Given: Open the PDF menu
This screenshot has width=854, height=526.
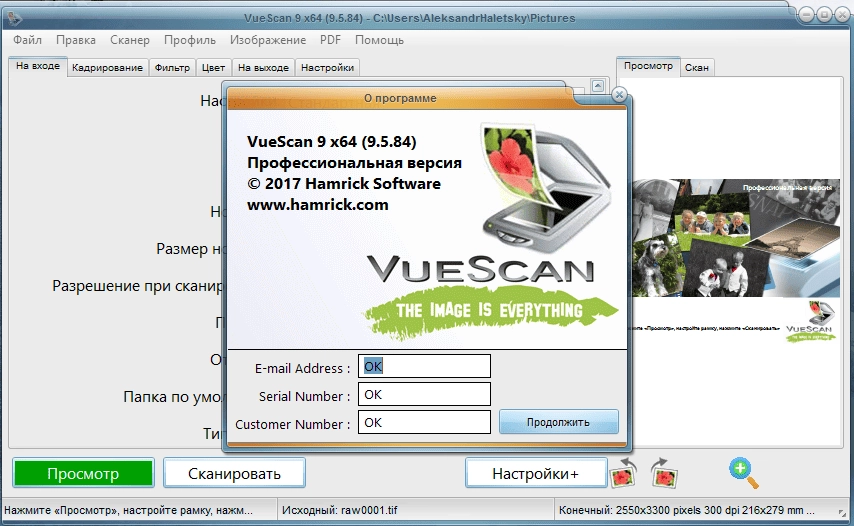Looking at the screenshot, I should point(330,40).
